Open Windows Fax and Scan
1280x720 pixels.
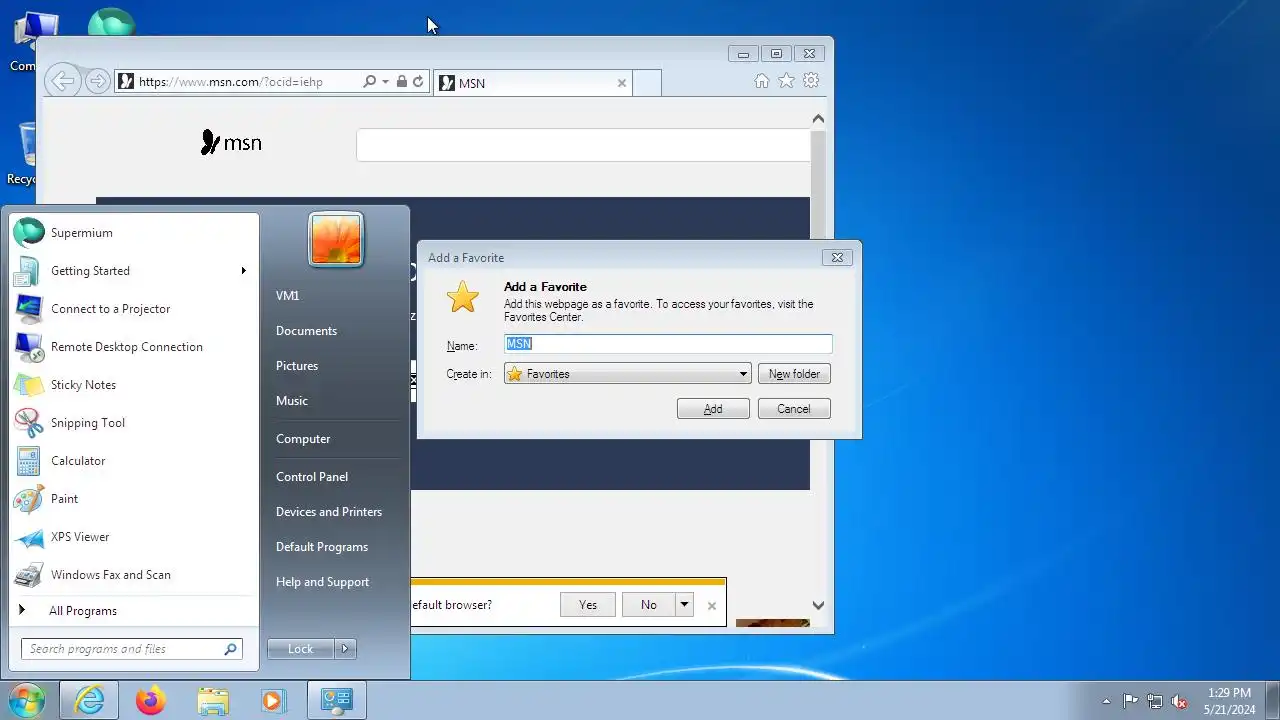(x=134, y=575)
